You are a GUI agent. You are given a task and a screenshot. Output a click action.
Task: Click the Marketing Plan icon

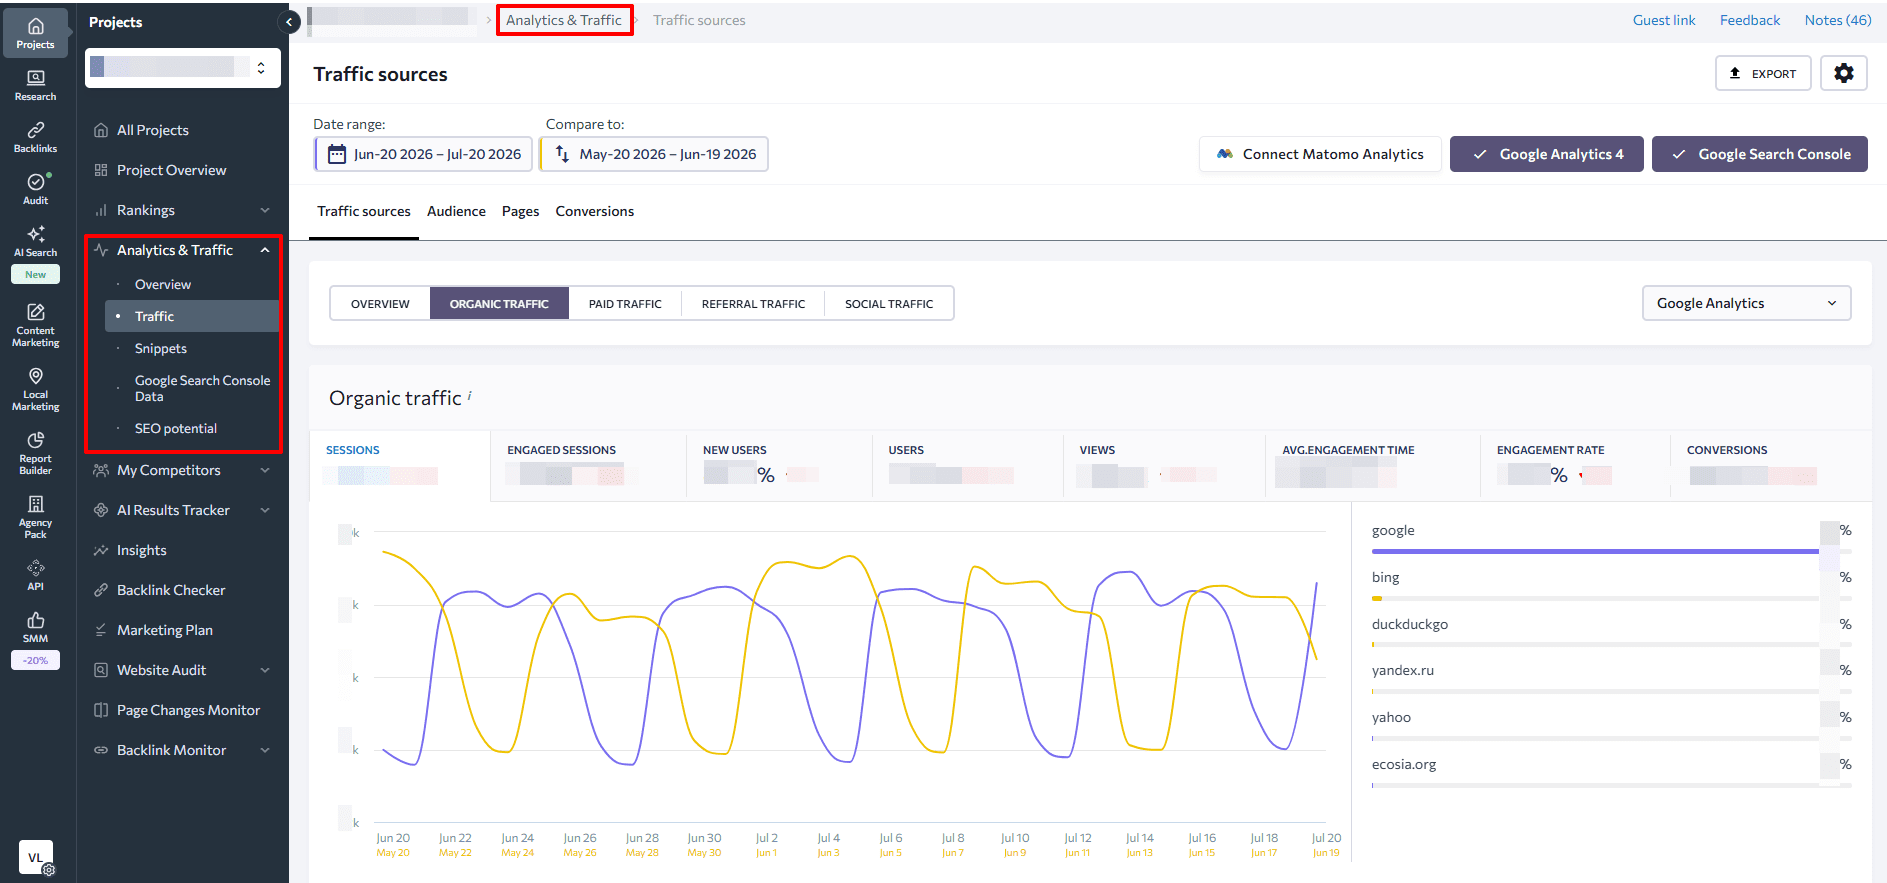click(101, 630)
